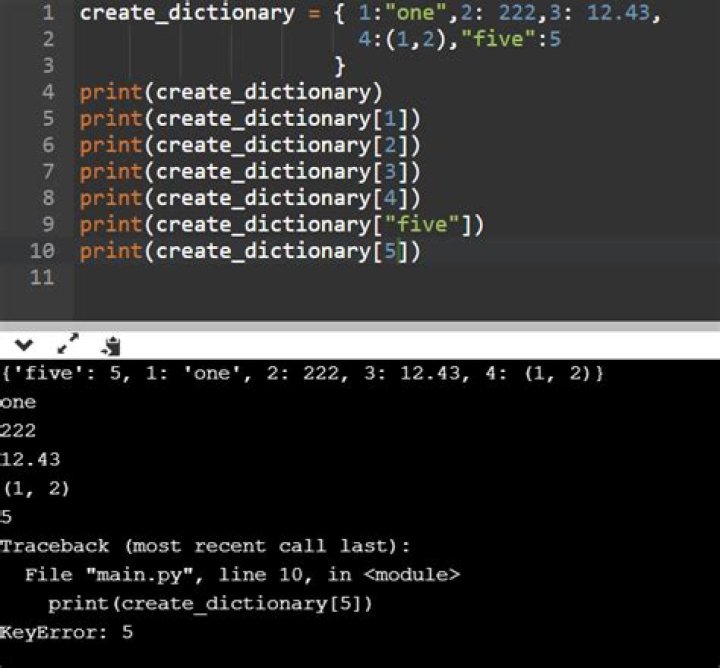Place cursor in create_dictionary assignment on line 1
Screen dimensions: 720x668
[x=370, y=13]
